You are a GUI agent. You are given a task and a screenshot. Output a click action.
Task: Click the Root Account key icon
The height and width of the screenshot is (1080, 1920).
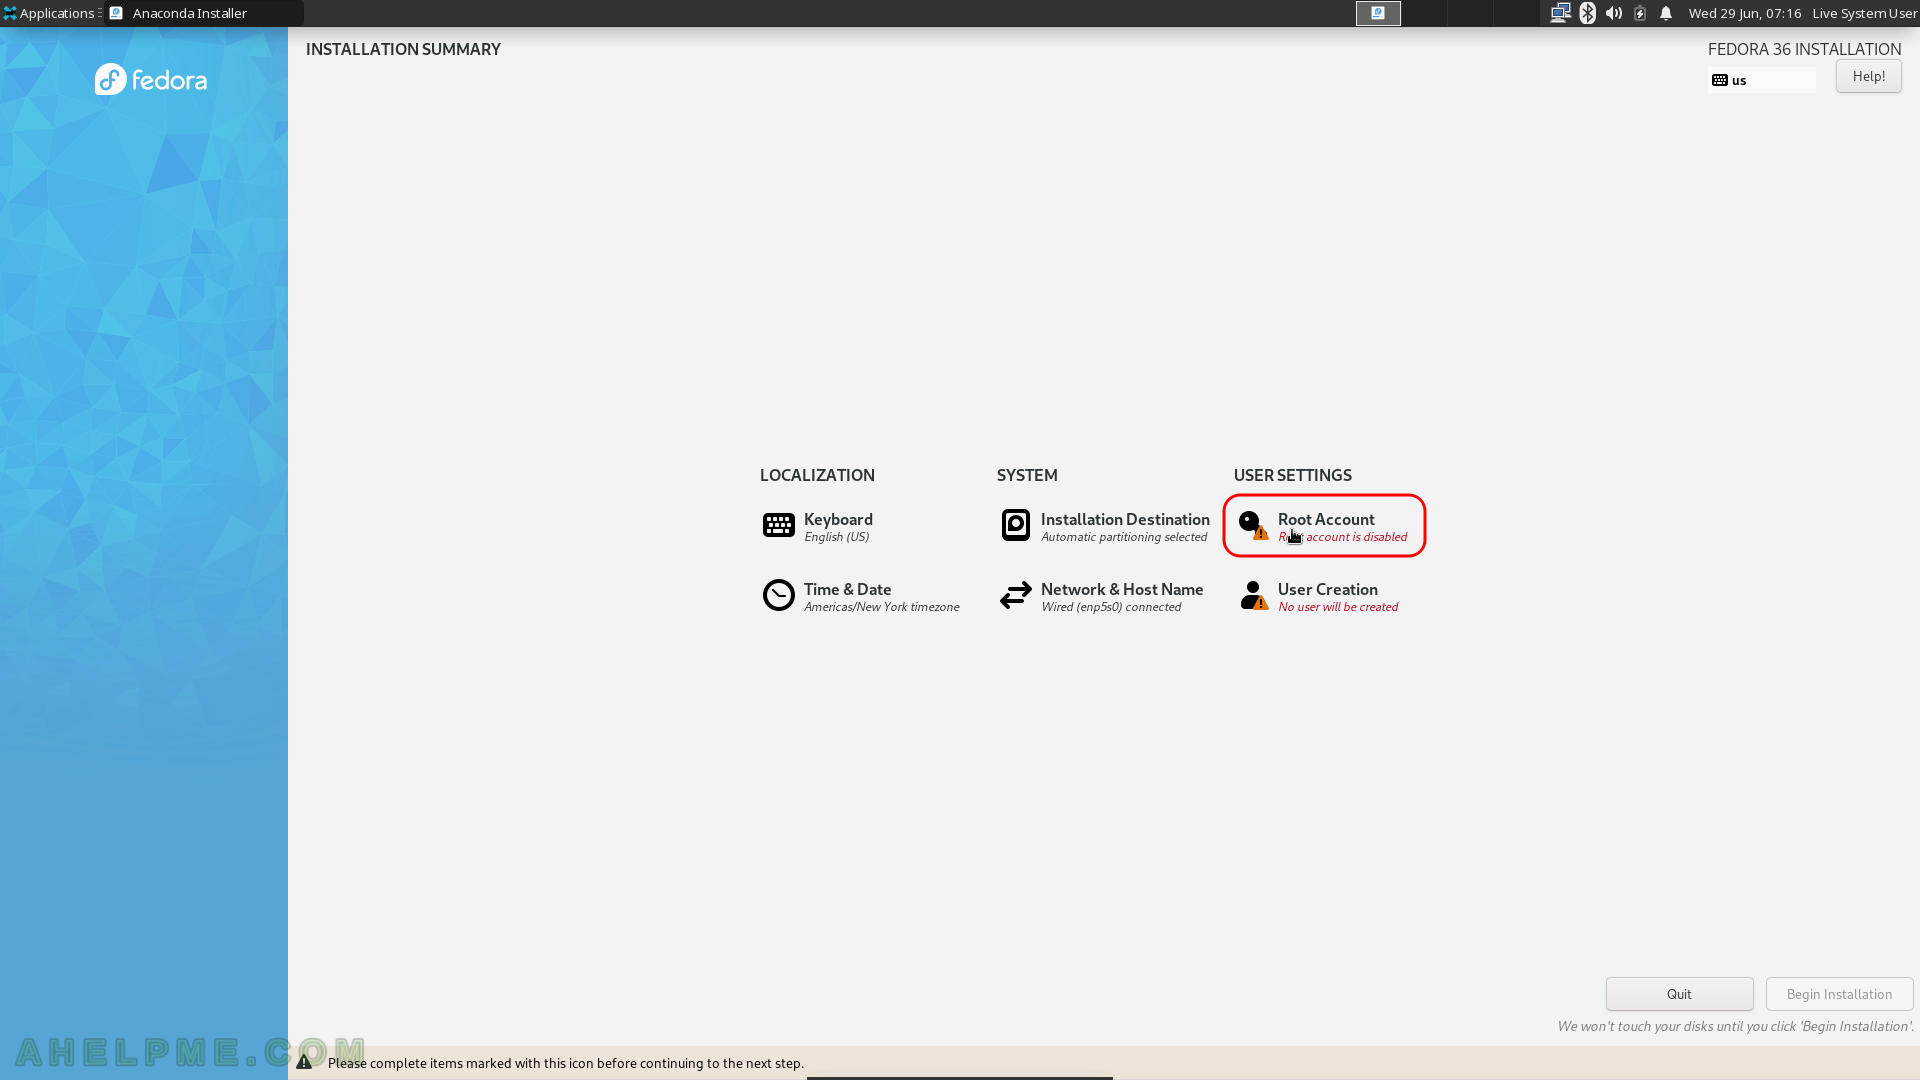[1252, 525]
